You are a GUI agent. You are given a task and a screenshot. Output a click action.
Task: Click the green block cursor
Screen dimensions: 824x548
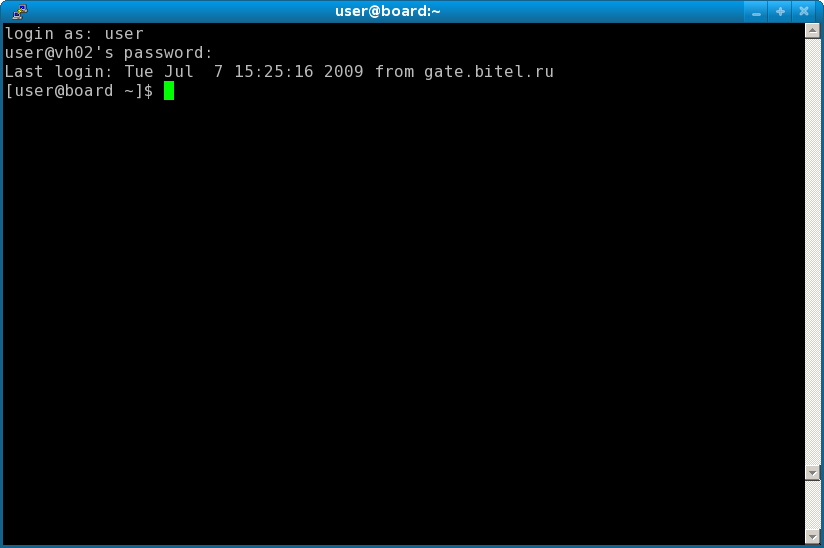coord(169,90)
